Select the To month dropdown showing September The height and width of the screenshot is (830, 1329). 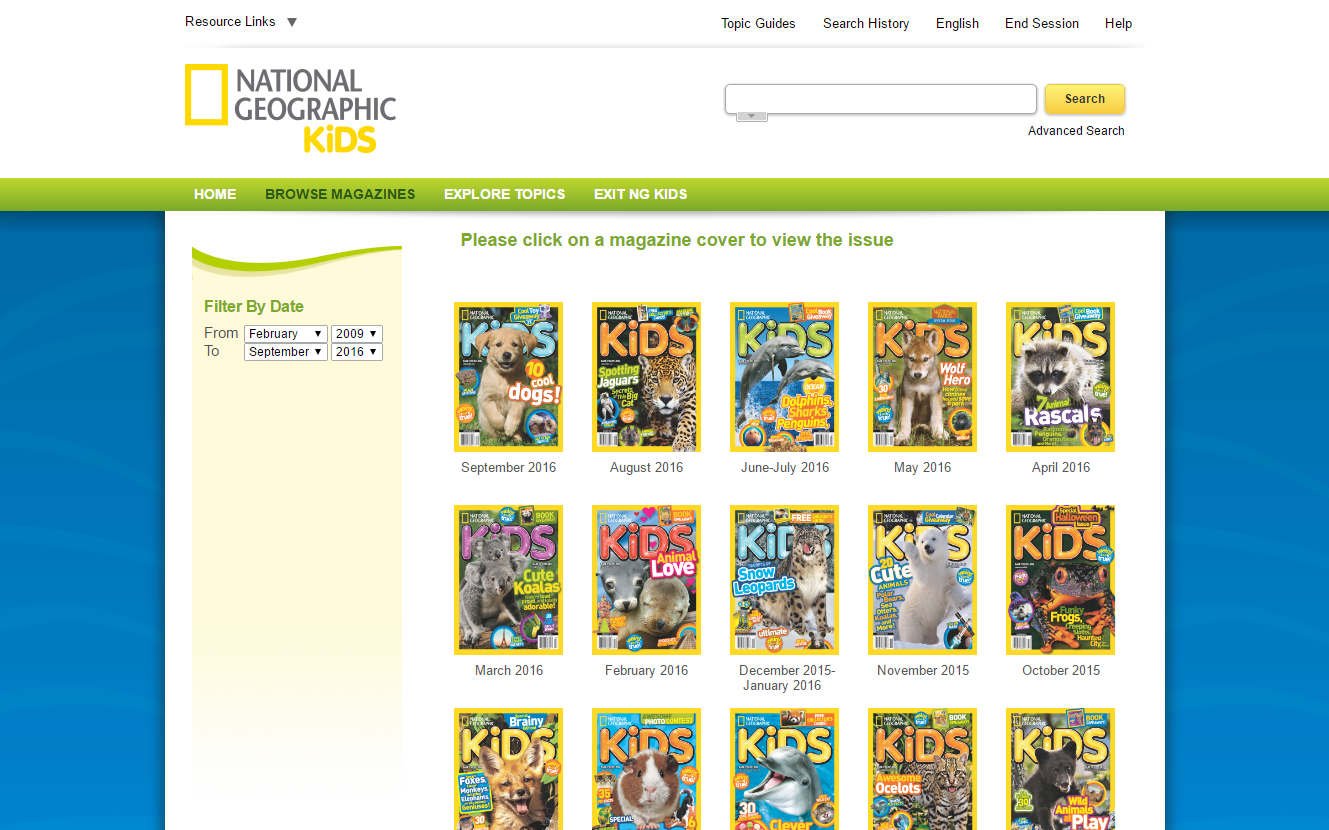click(286, 352)
